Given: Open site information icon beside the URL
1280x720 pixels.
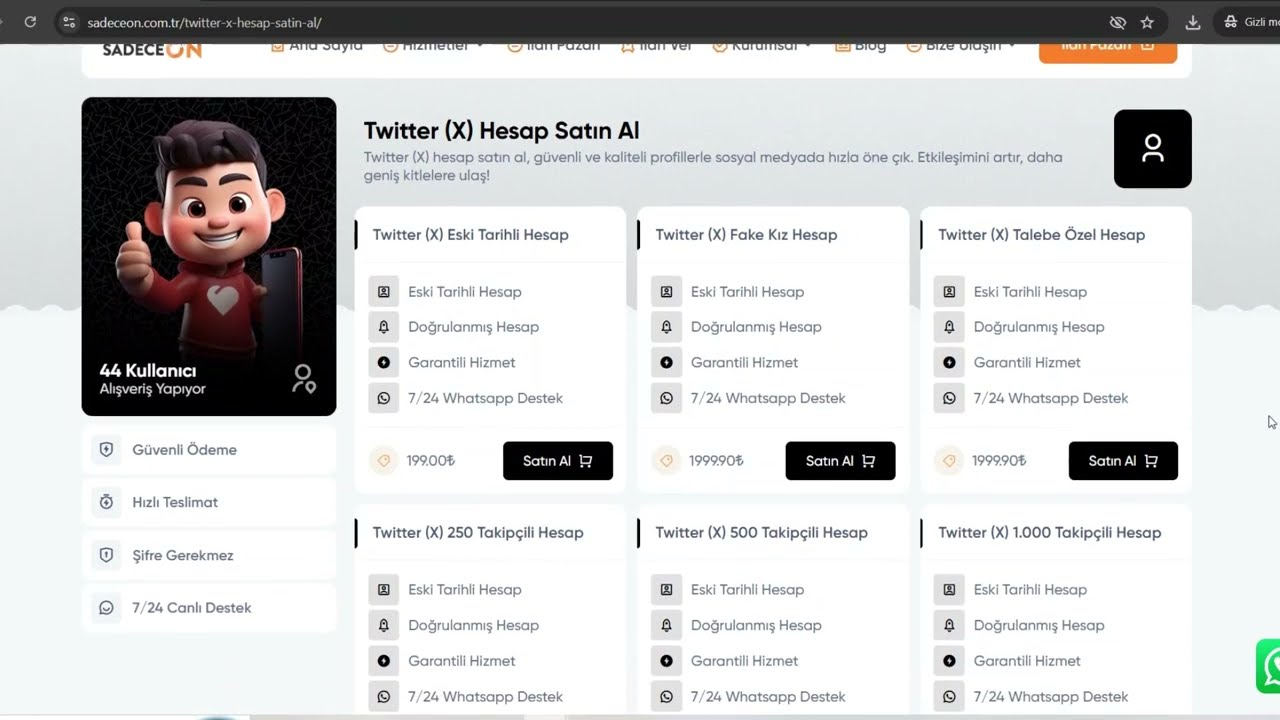Looking at the screenshot, I should click(68, 22).
